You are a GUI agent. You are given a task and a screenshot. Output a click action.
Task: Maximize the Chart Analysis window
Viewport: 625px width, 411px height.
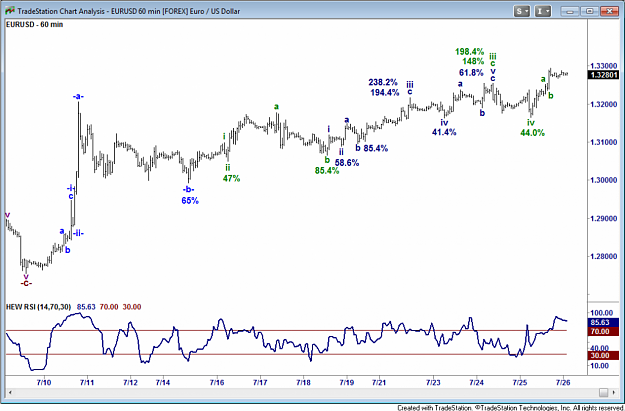tap(589, 11)
